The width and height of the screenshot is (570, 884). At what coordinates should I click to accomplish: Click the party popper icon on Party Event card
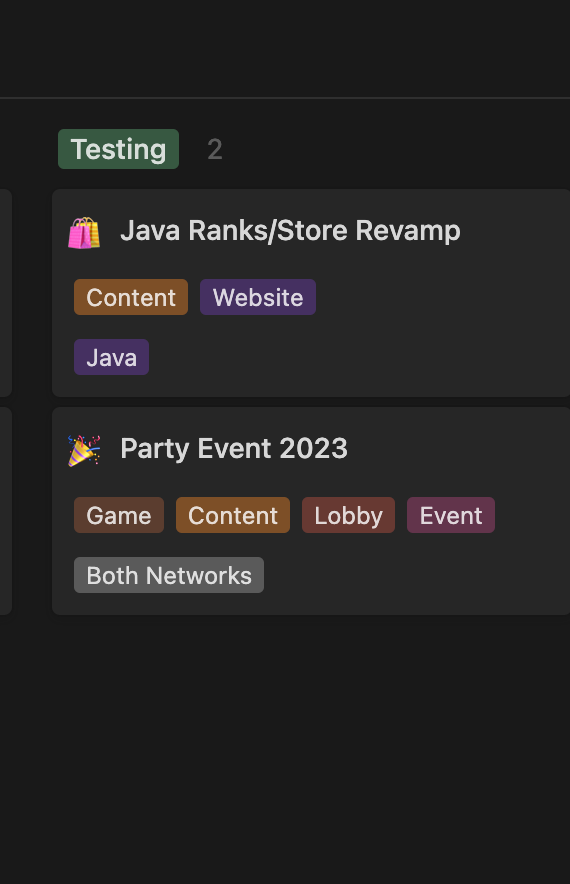coord(84,450)
